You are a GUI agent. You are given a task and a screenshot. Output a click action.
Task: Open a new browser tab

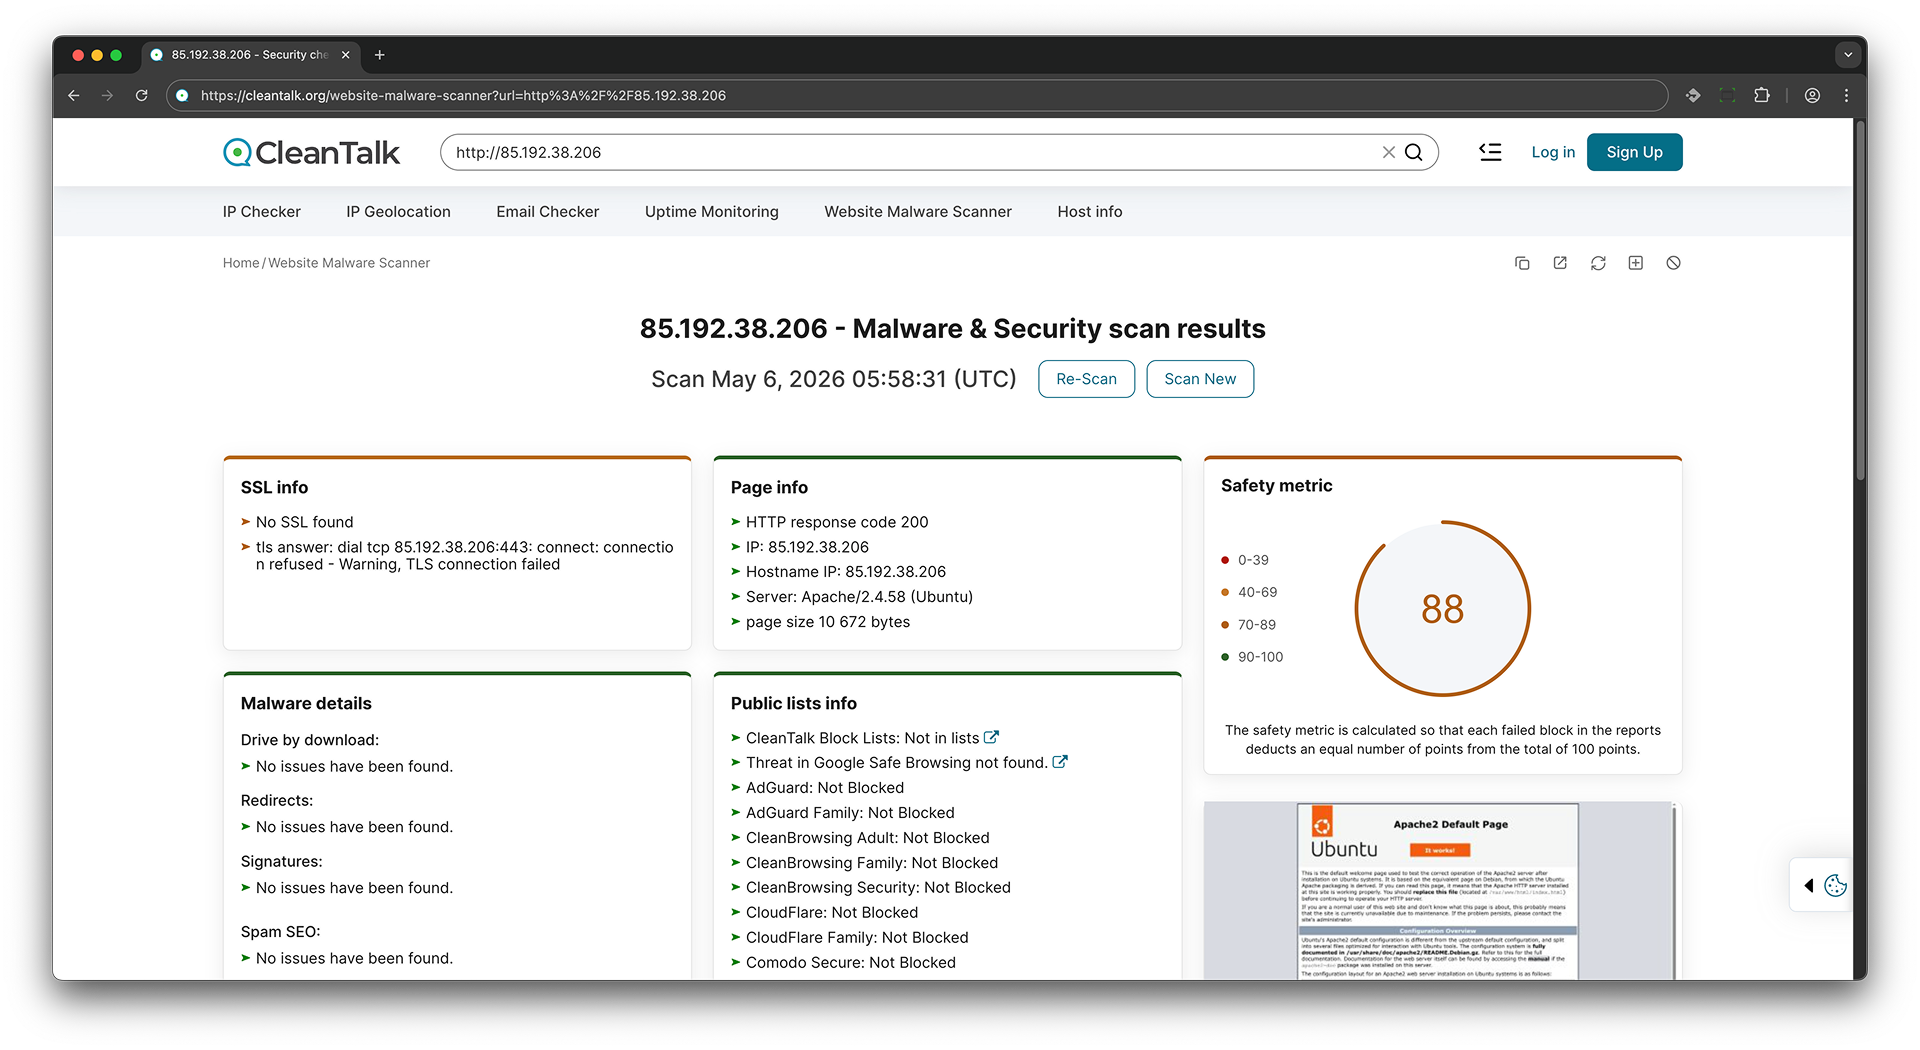pos(380,55)
